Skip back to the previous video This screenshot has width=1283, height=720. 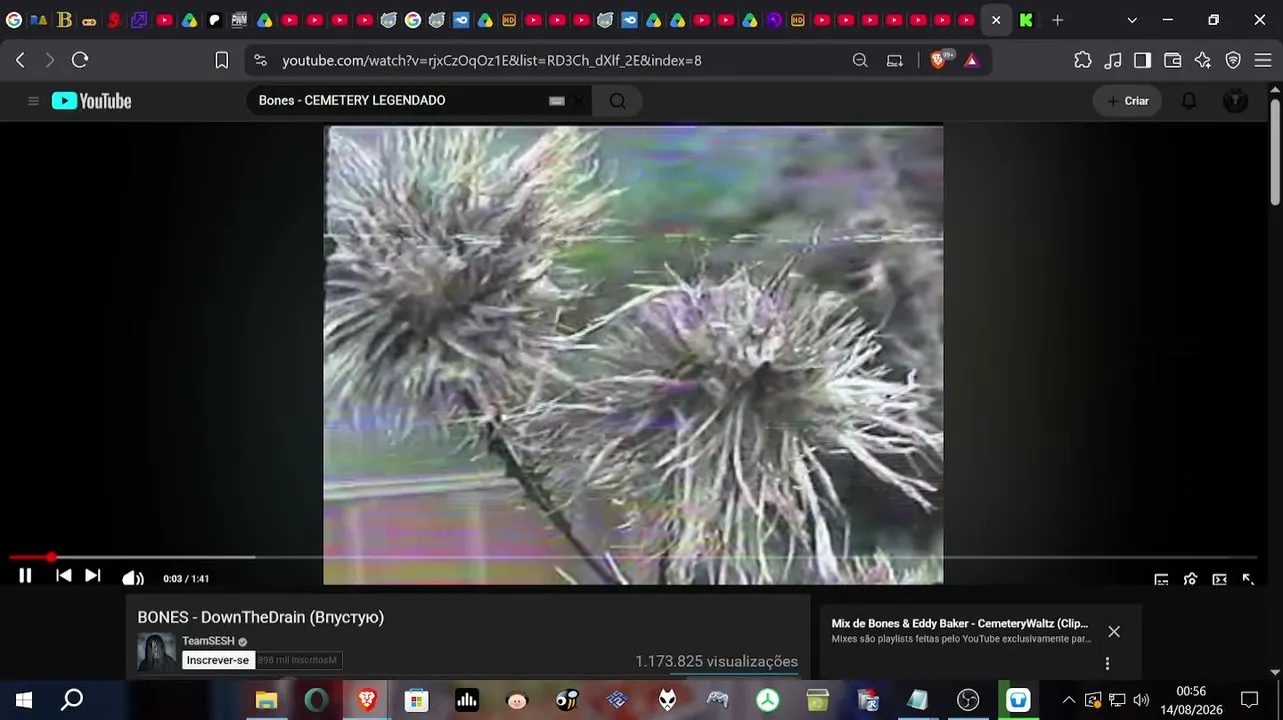[63, 576]
